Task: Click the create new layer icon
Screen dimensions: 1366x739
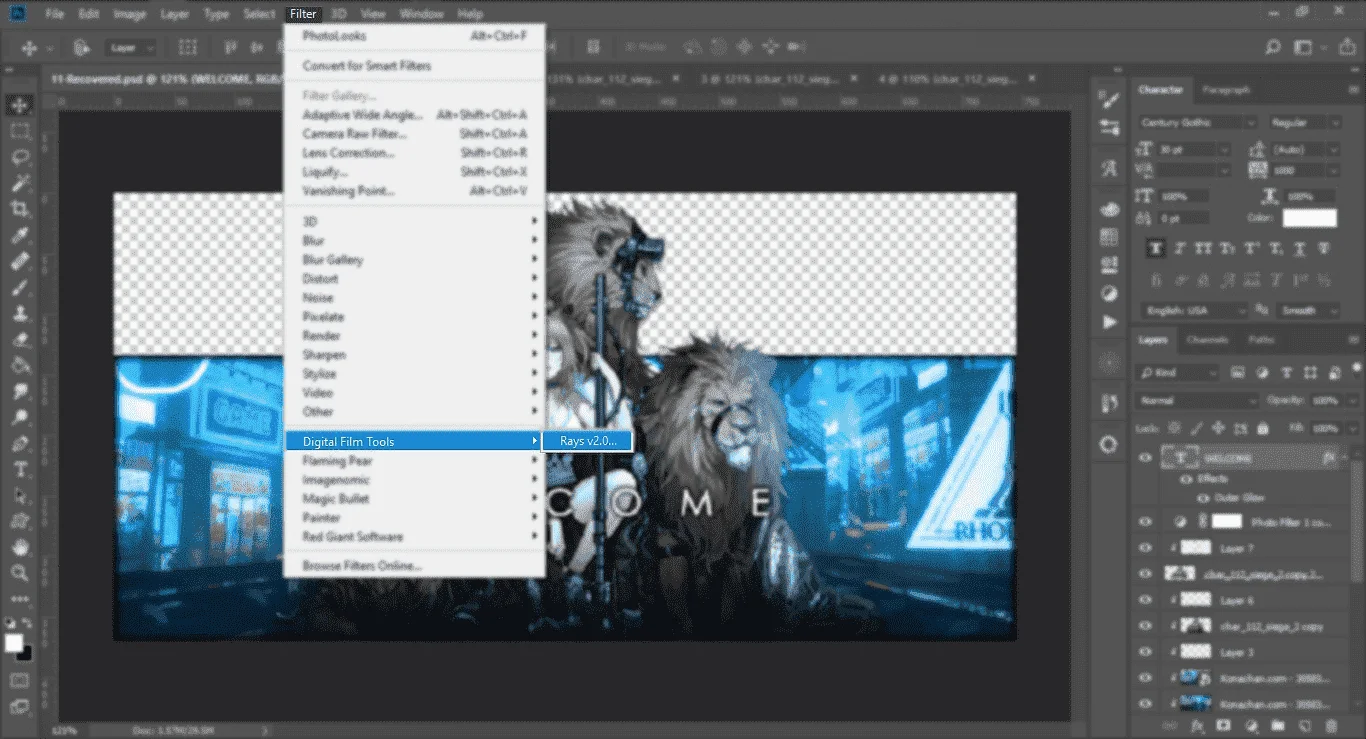Action: pos(1303,726)
